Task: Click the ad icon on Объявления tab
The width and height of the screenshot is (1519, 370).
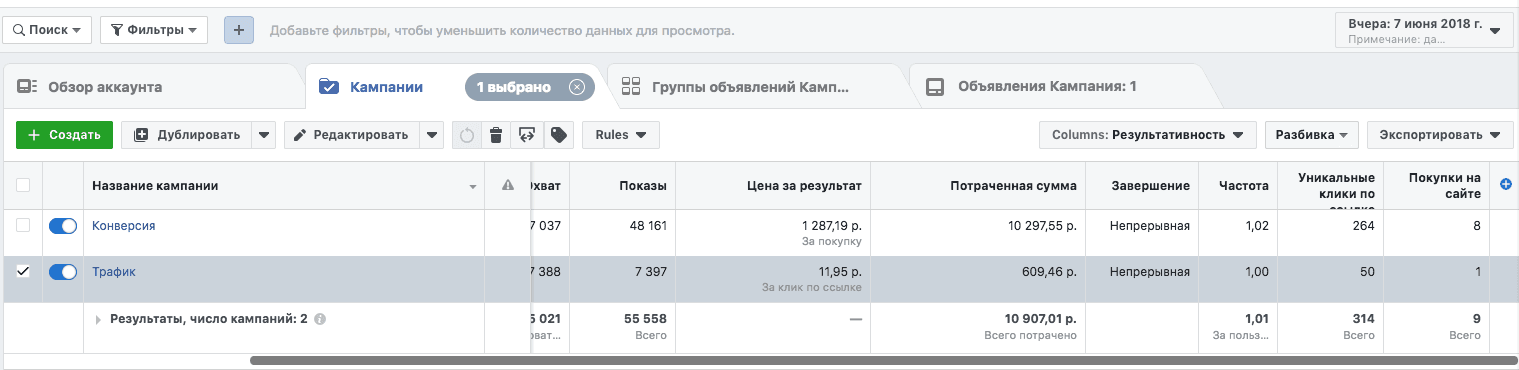Action: [x=935, y=87]
